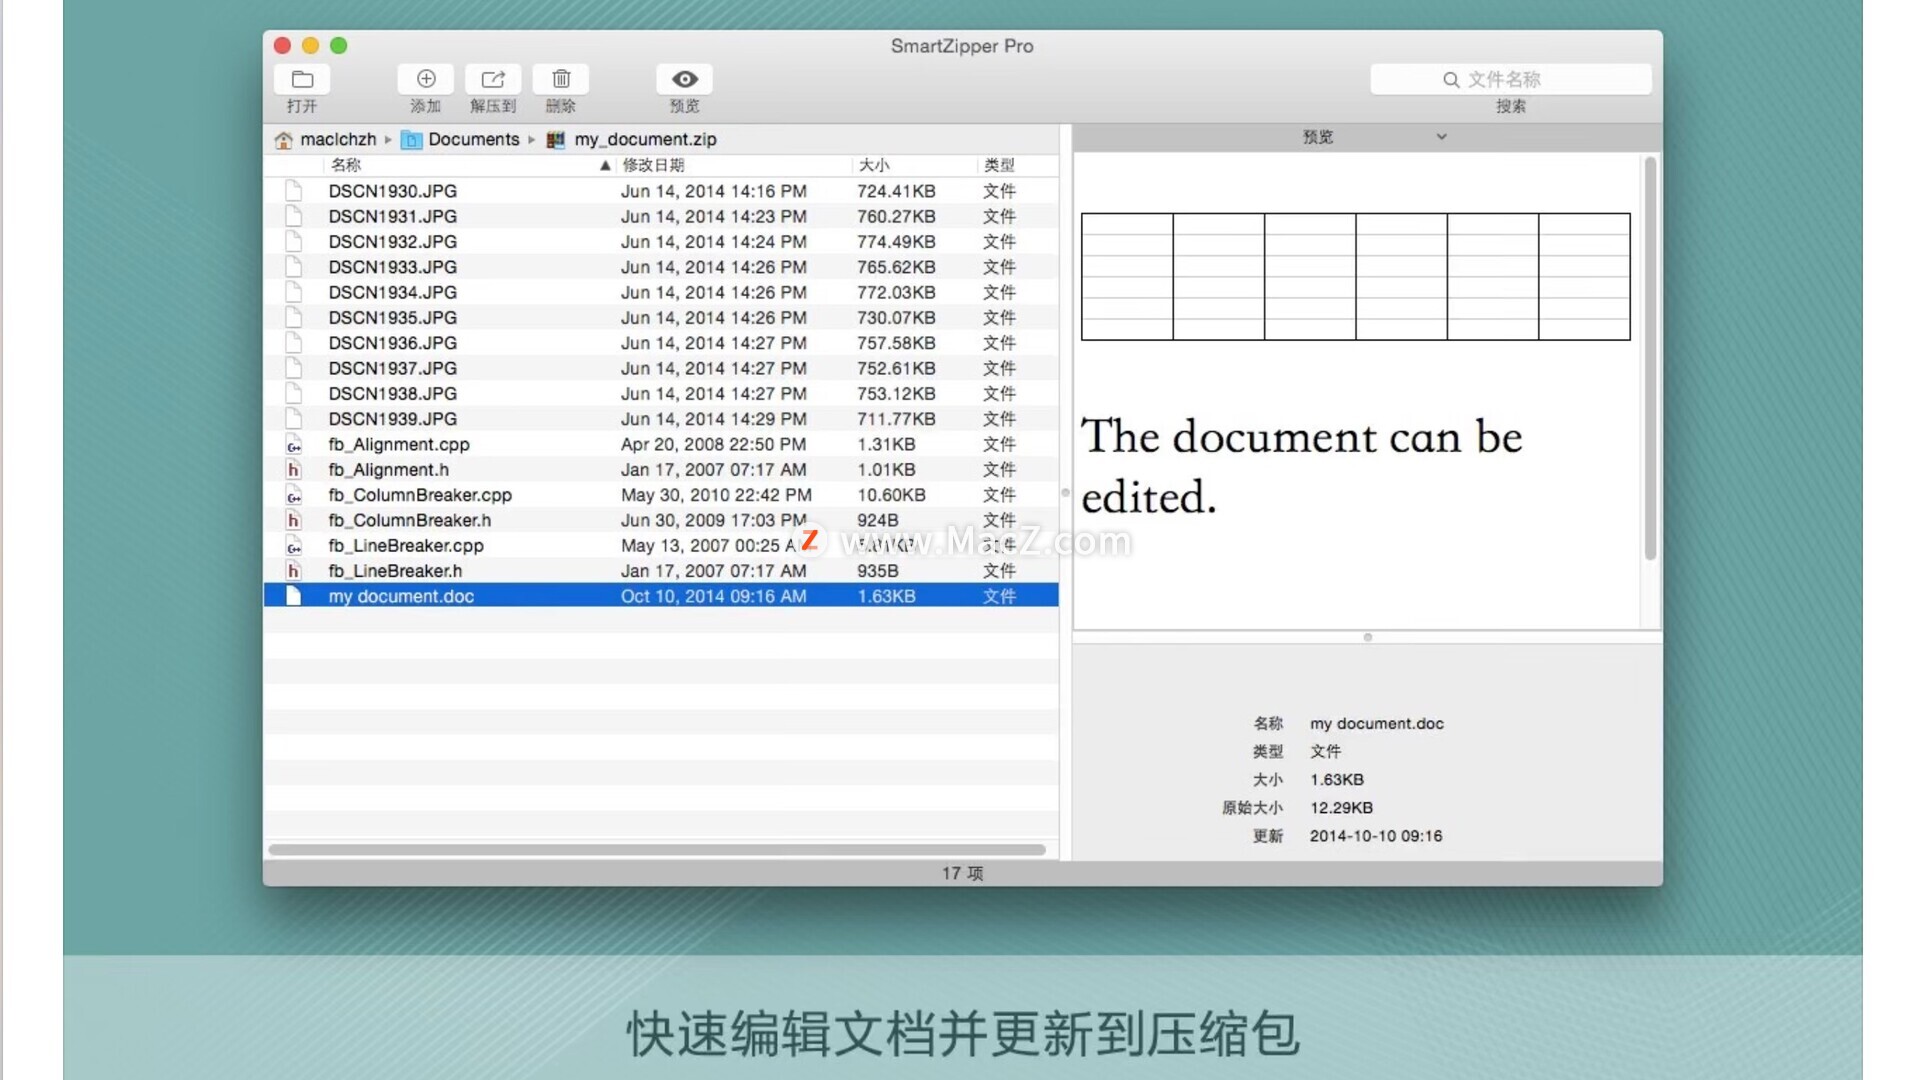Click the Extract To toolbar icon
The height and width of the screenshot is (1080, 1920).
point(493,79)
